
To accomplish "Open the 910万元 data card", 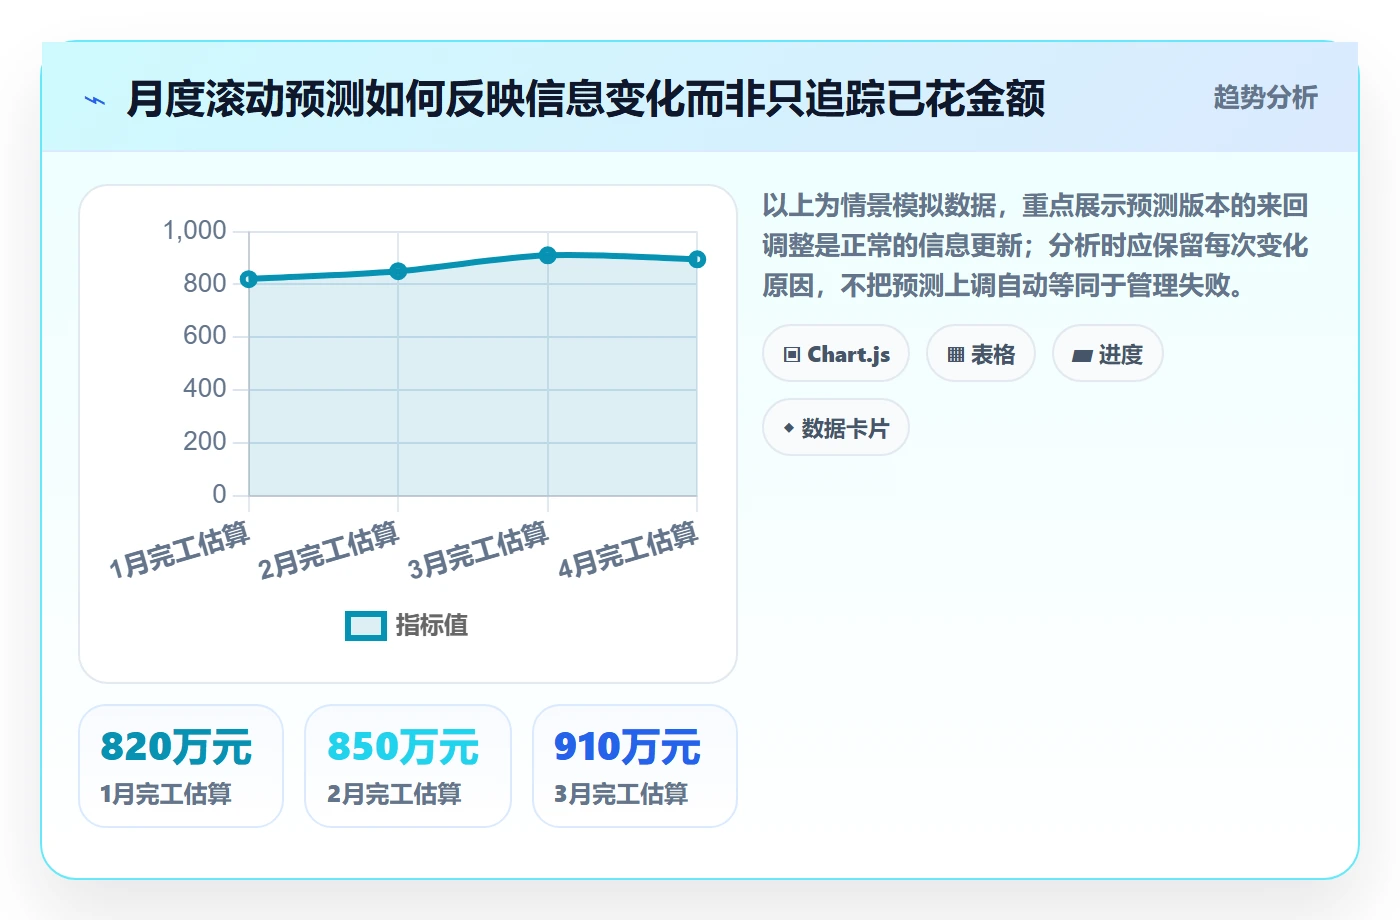I will (x=635, y=766).
